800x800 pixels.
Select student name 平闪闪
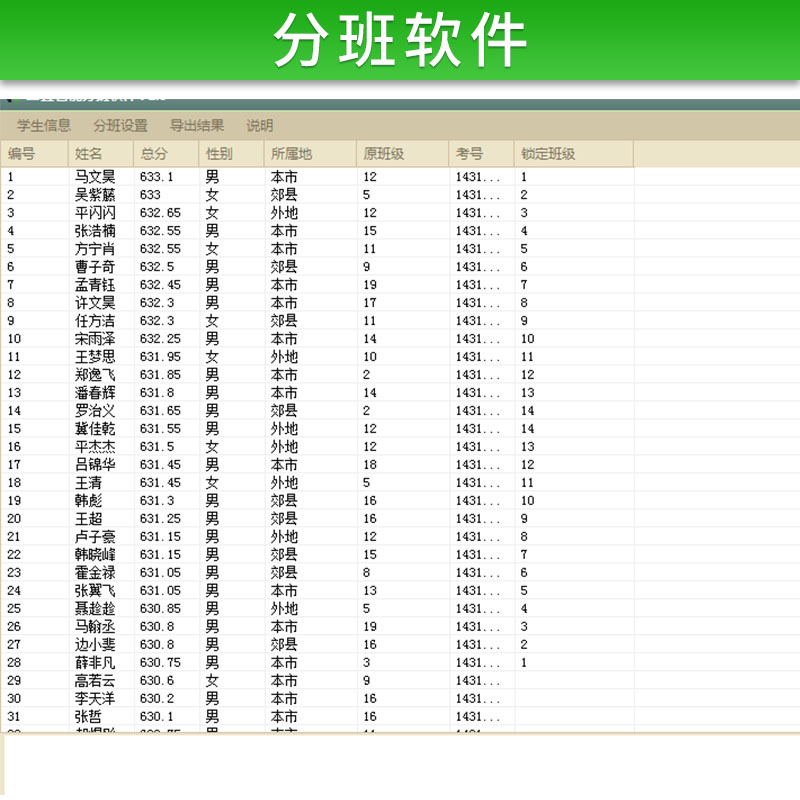pos(95,213)
